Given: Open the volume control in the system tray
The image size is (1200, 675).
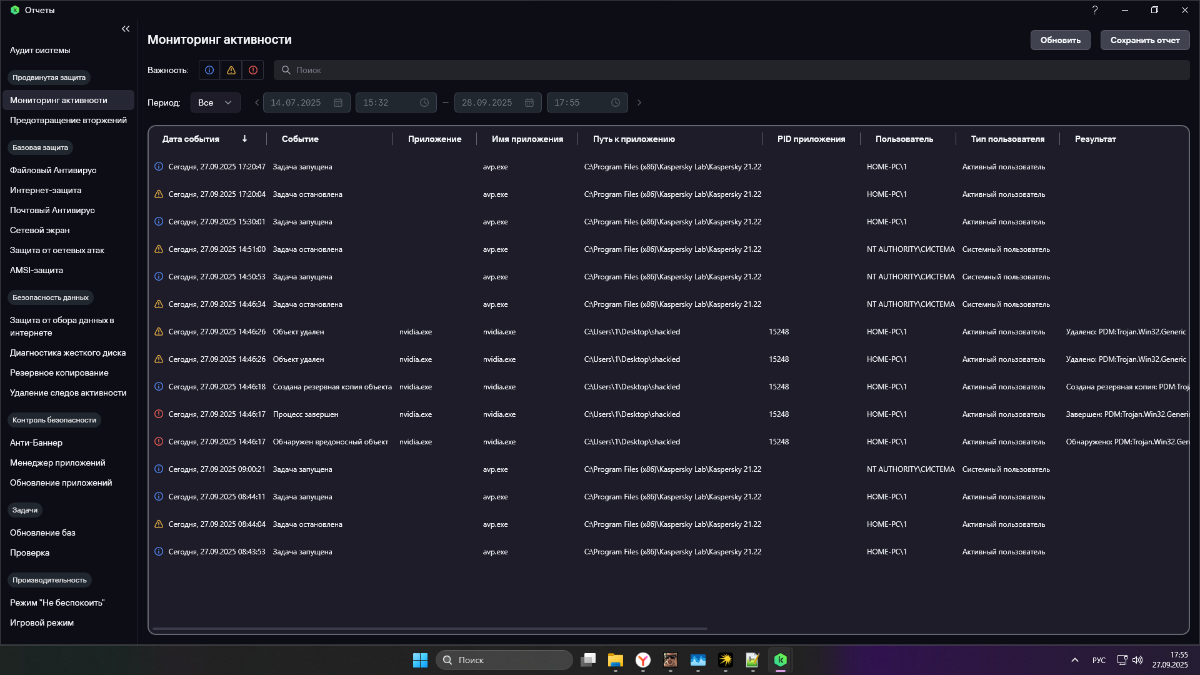Looking at the screenshot, I should click(x=1137, y=660).
